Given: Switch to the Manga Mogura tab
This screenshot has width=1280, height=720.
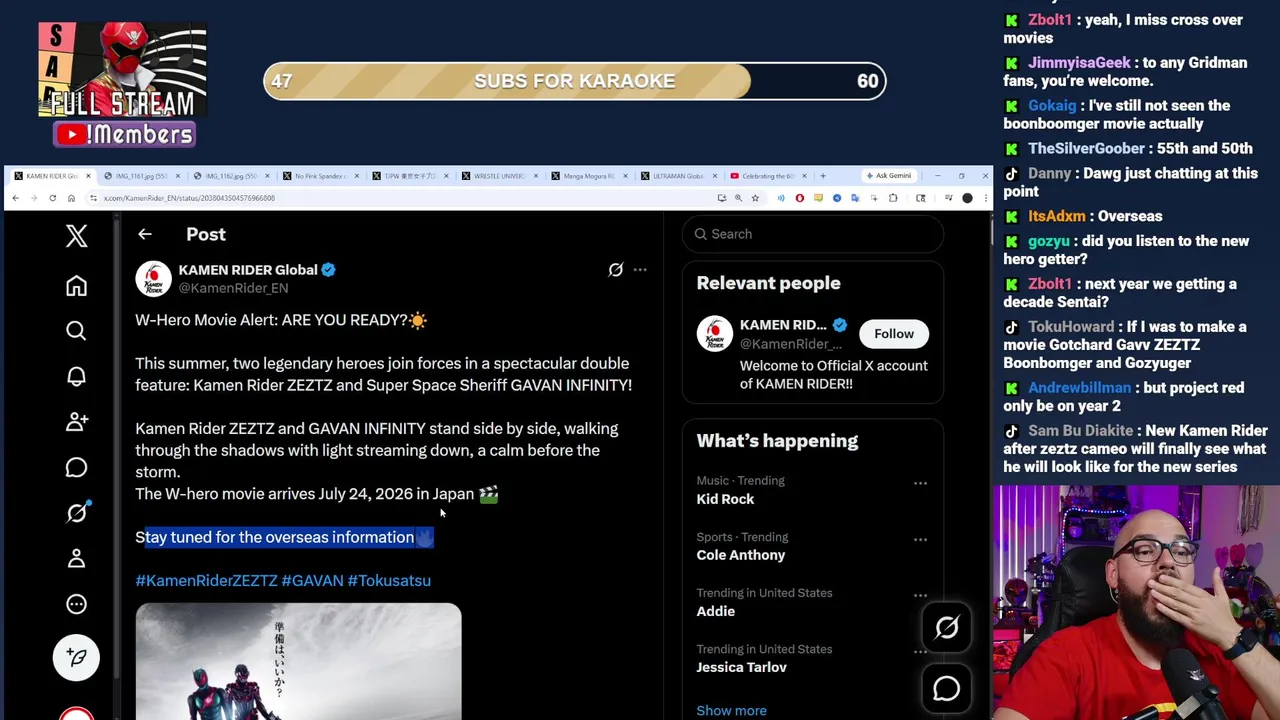Looking at the screenshot, I should pos(588,176).
